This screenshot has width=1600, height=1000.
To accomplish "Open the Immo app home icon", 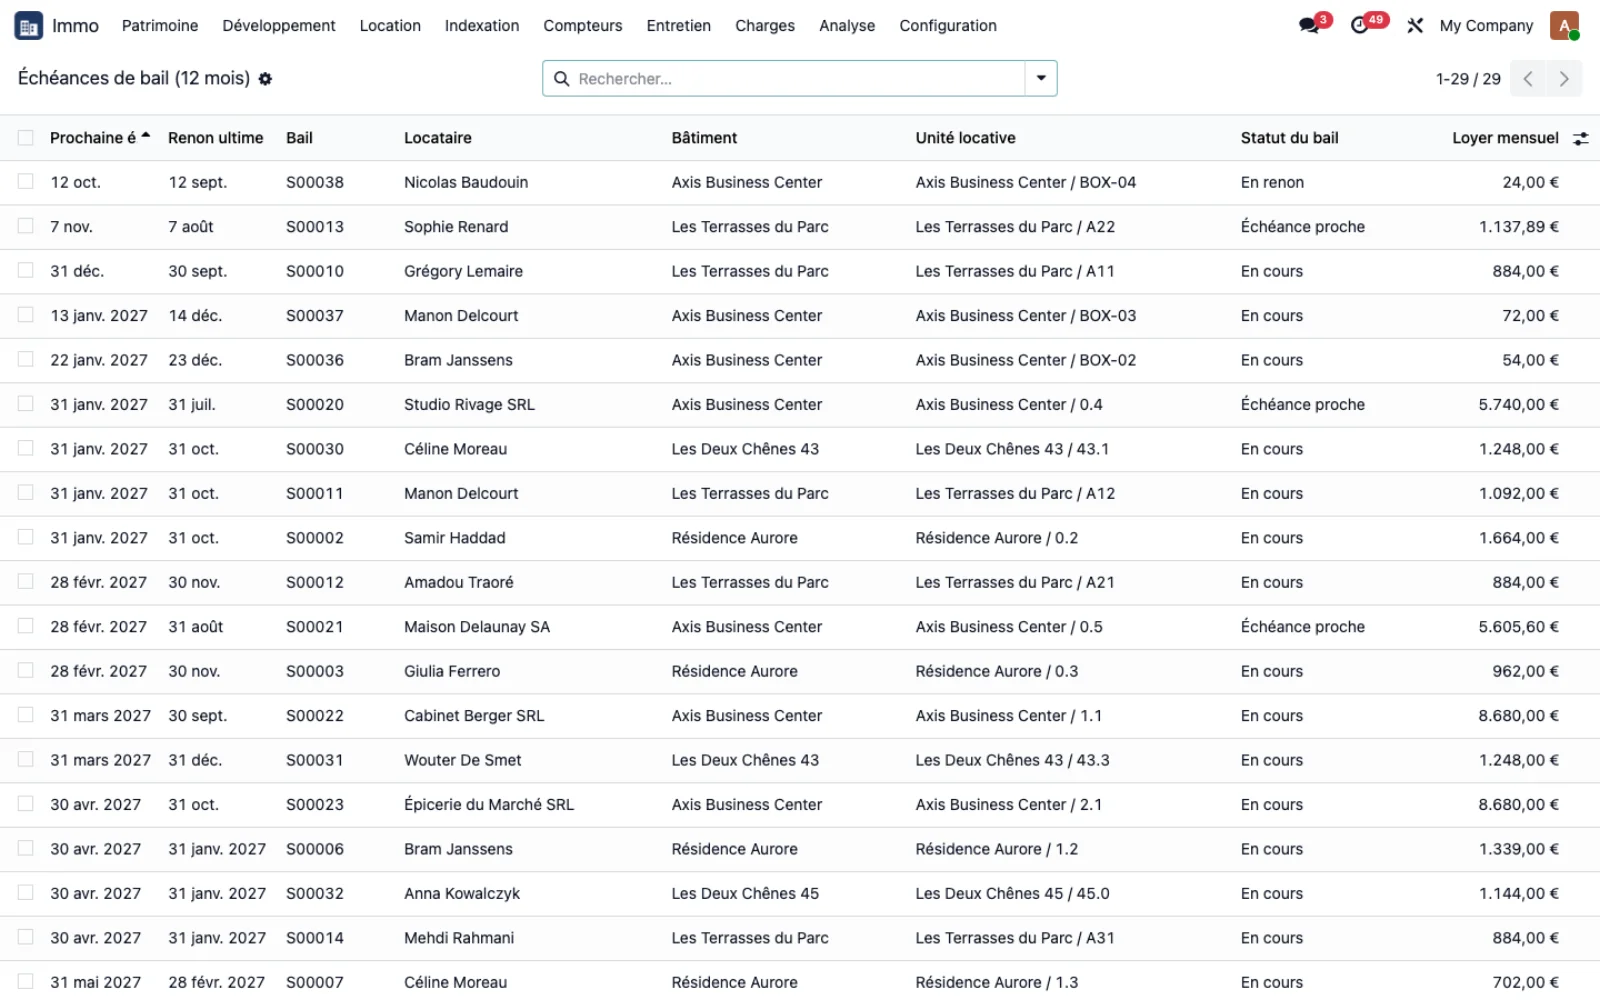I will [x=28, y=26].
